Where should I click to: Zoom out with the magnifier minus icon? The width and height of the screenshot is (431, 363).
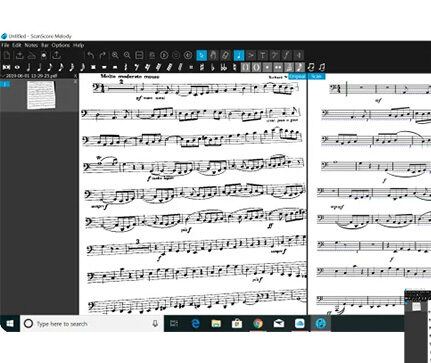tap(127, 55)
